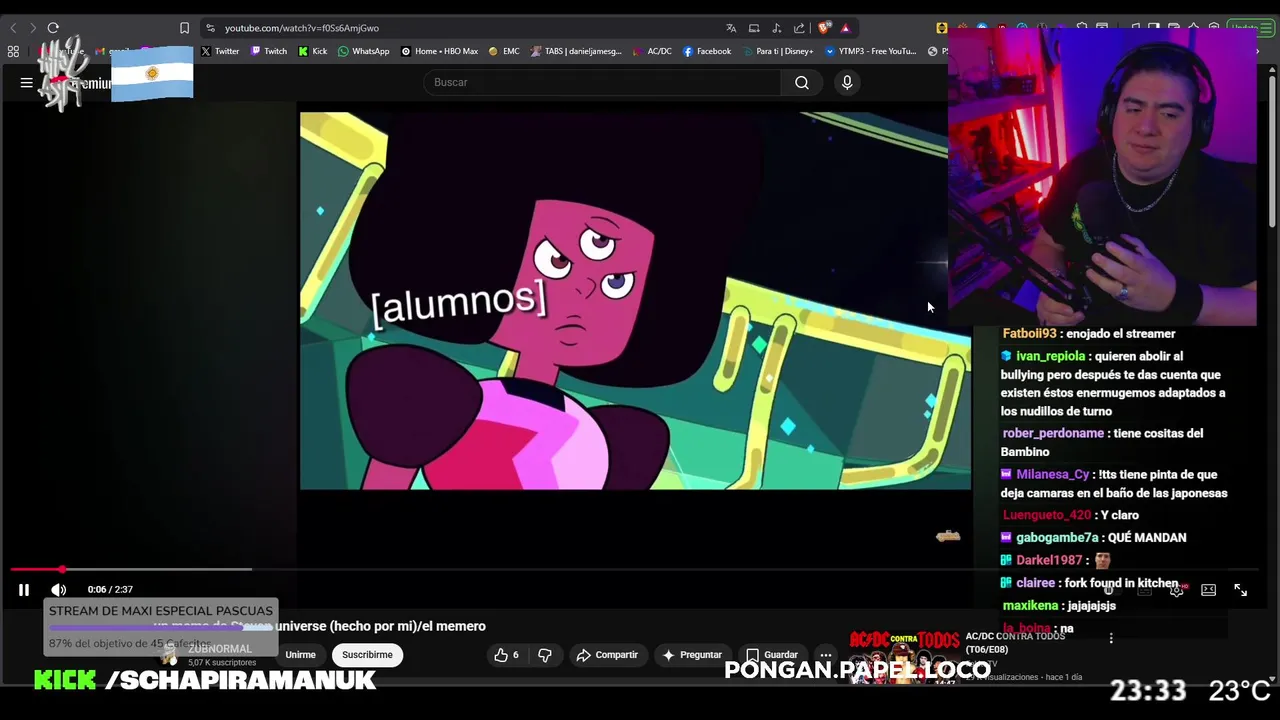This screenshot has height=720, width=1280.
Task: Like the video with thumbs up
Action: click(506, 655)
